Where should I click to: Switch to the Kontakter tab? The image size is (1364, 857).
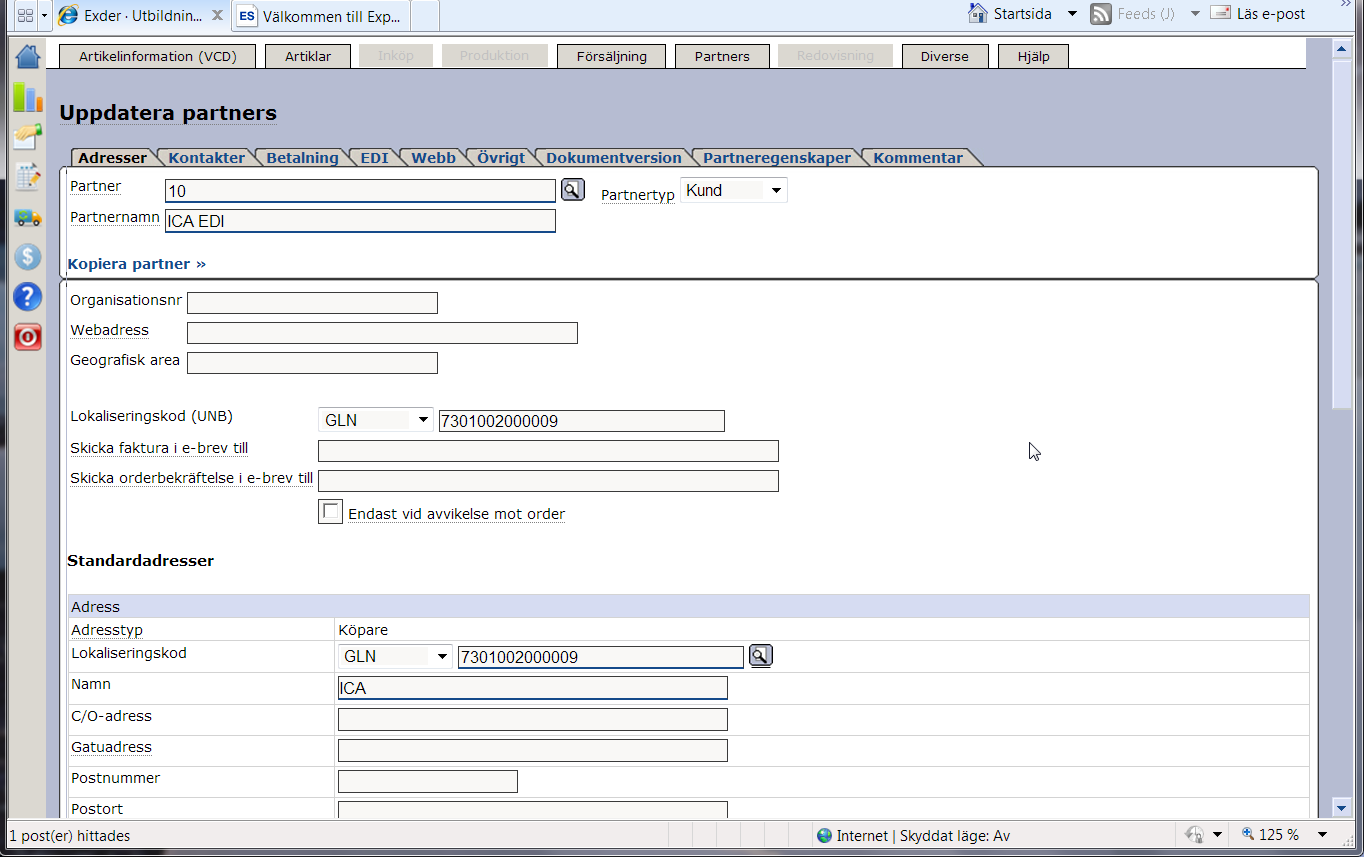click(x=206, y=157)
